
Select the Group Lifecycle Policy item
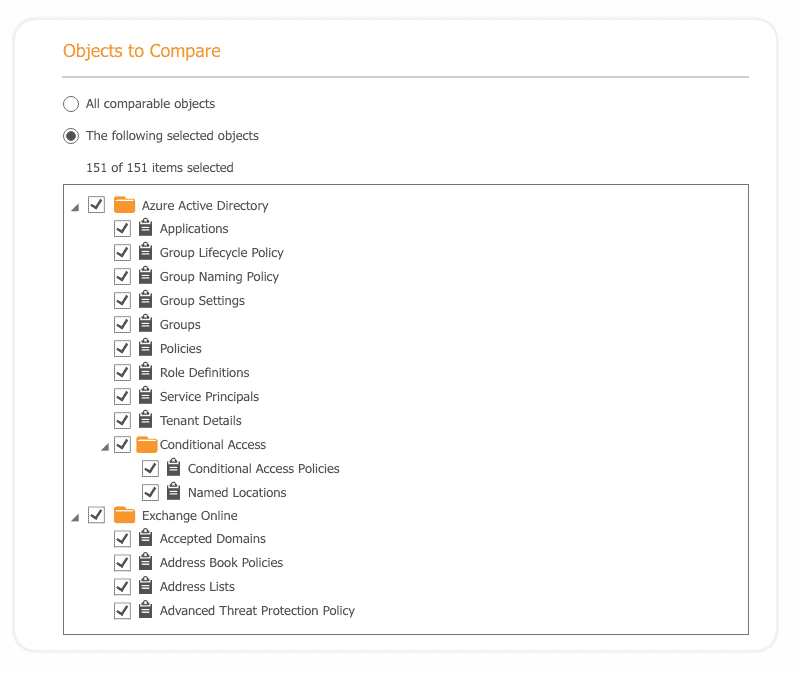coord(221,253)
